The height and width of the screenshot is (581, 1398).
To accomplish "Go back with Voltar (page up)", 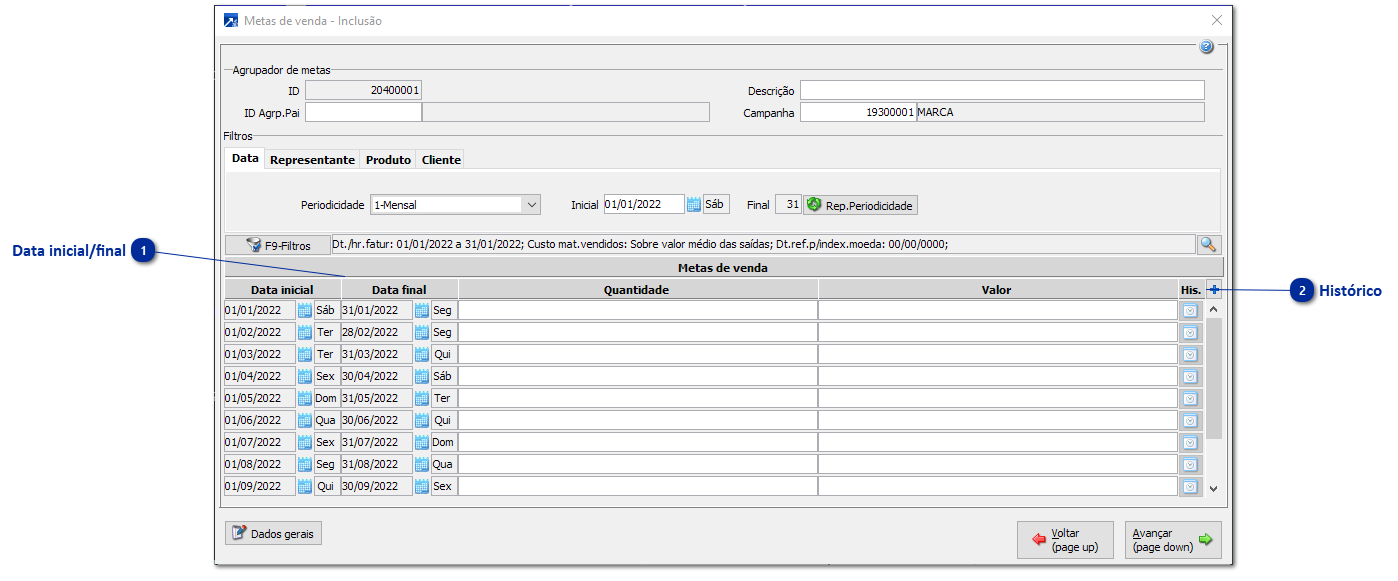I will 1065,540.
